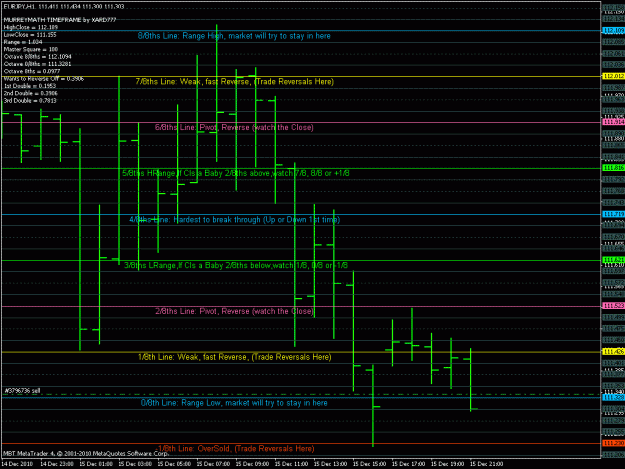The height and width of the screenshot is (469, 625).
Task: Click the 'MURREYMATH TIMEFRAME by XARD777' label
Action: [x=60, y=20]
